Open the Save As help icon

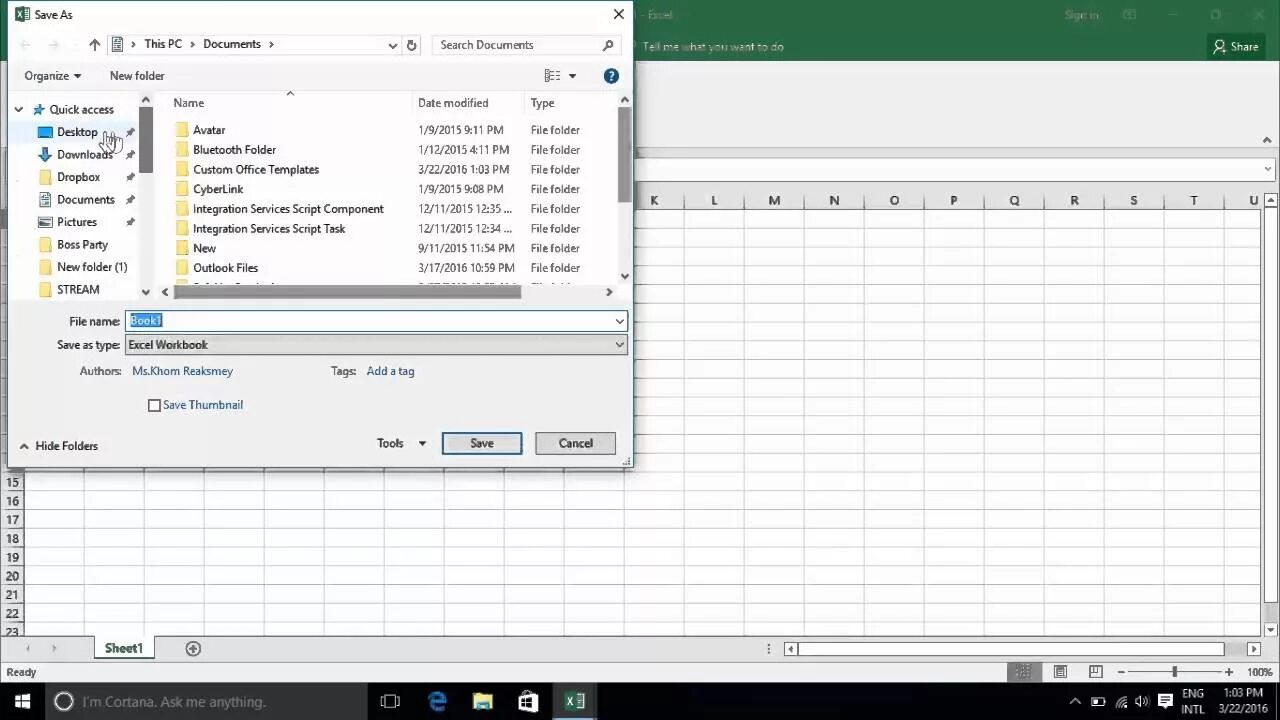click(611, 76)
